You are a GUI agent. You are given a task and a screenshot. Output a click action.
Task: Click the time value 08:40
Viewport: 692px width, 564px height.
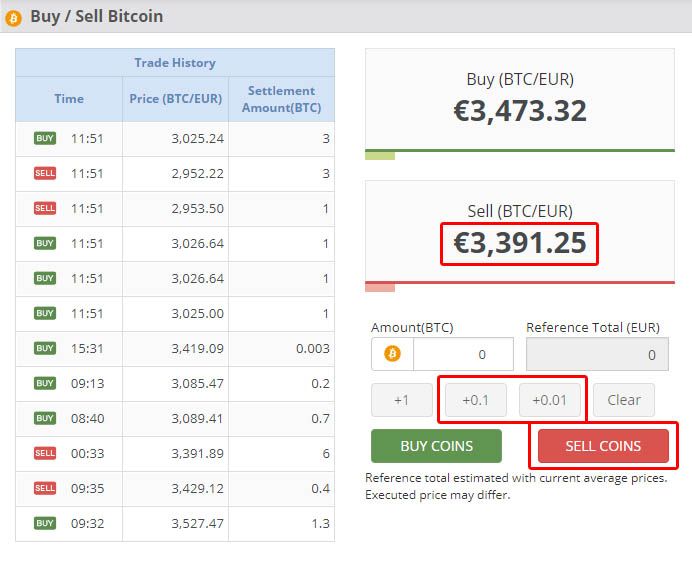[87, 418]
